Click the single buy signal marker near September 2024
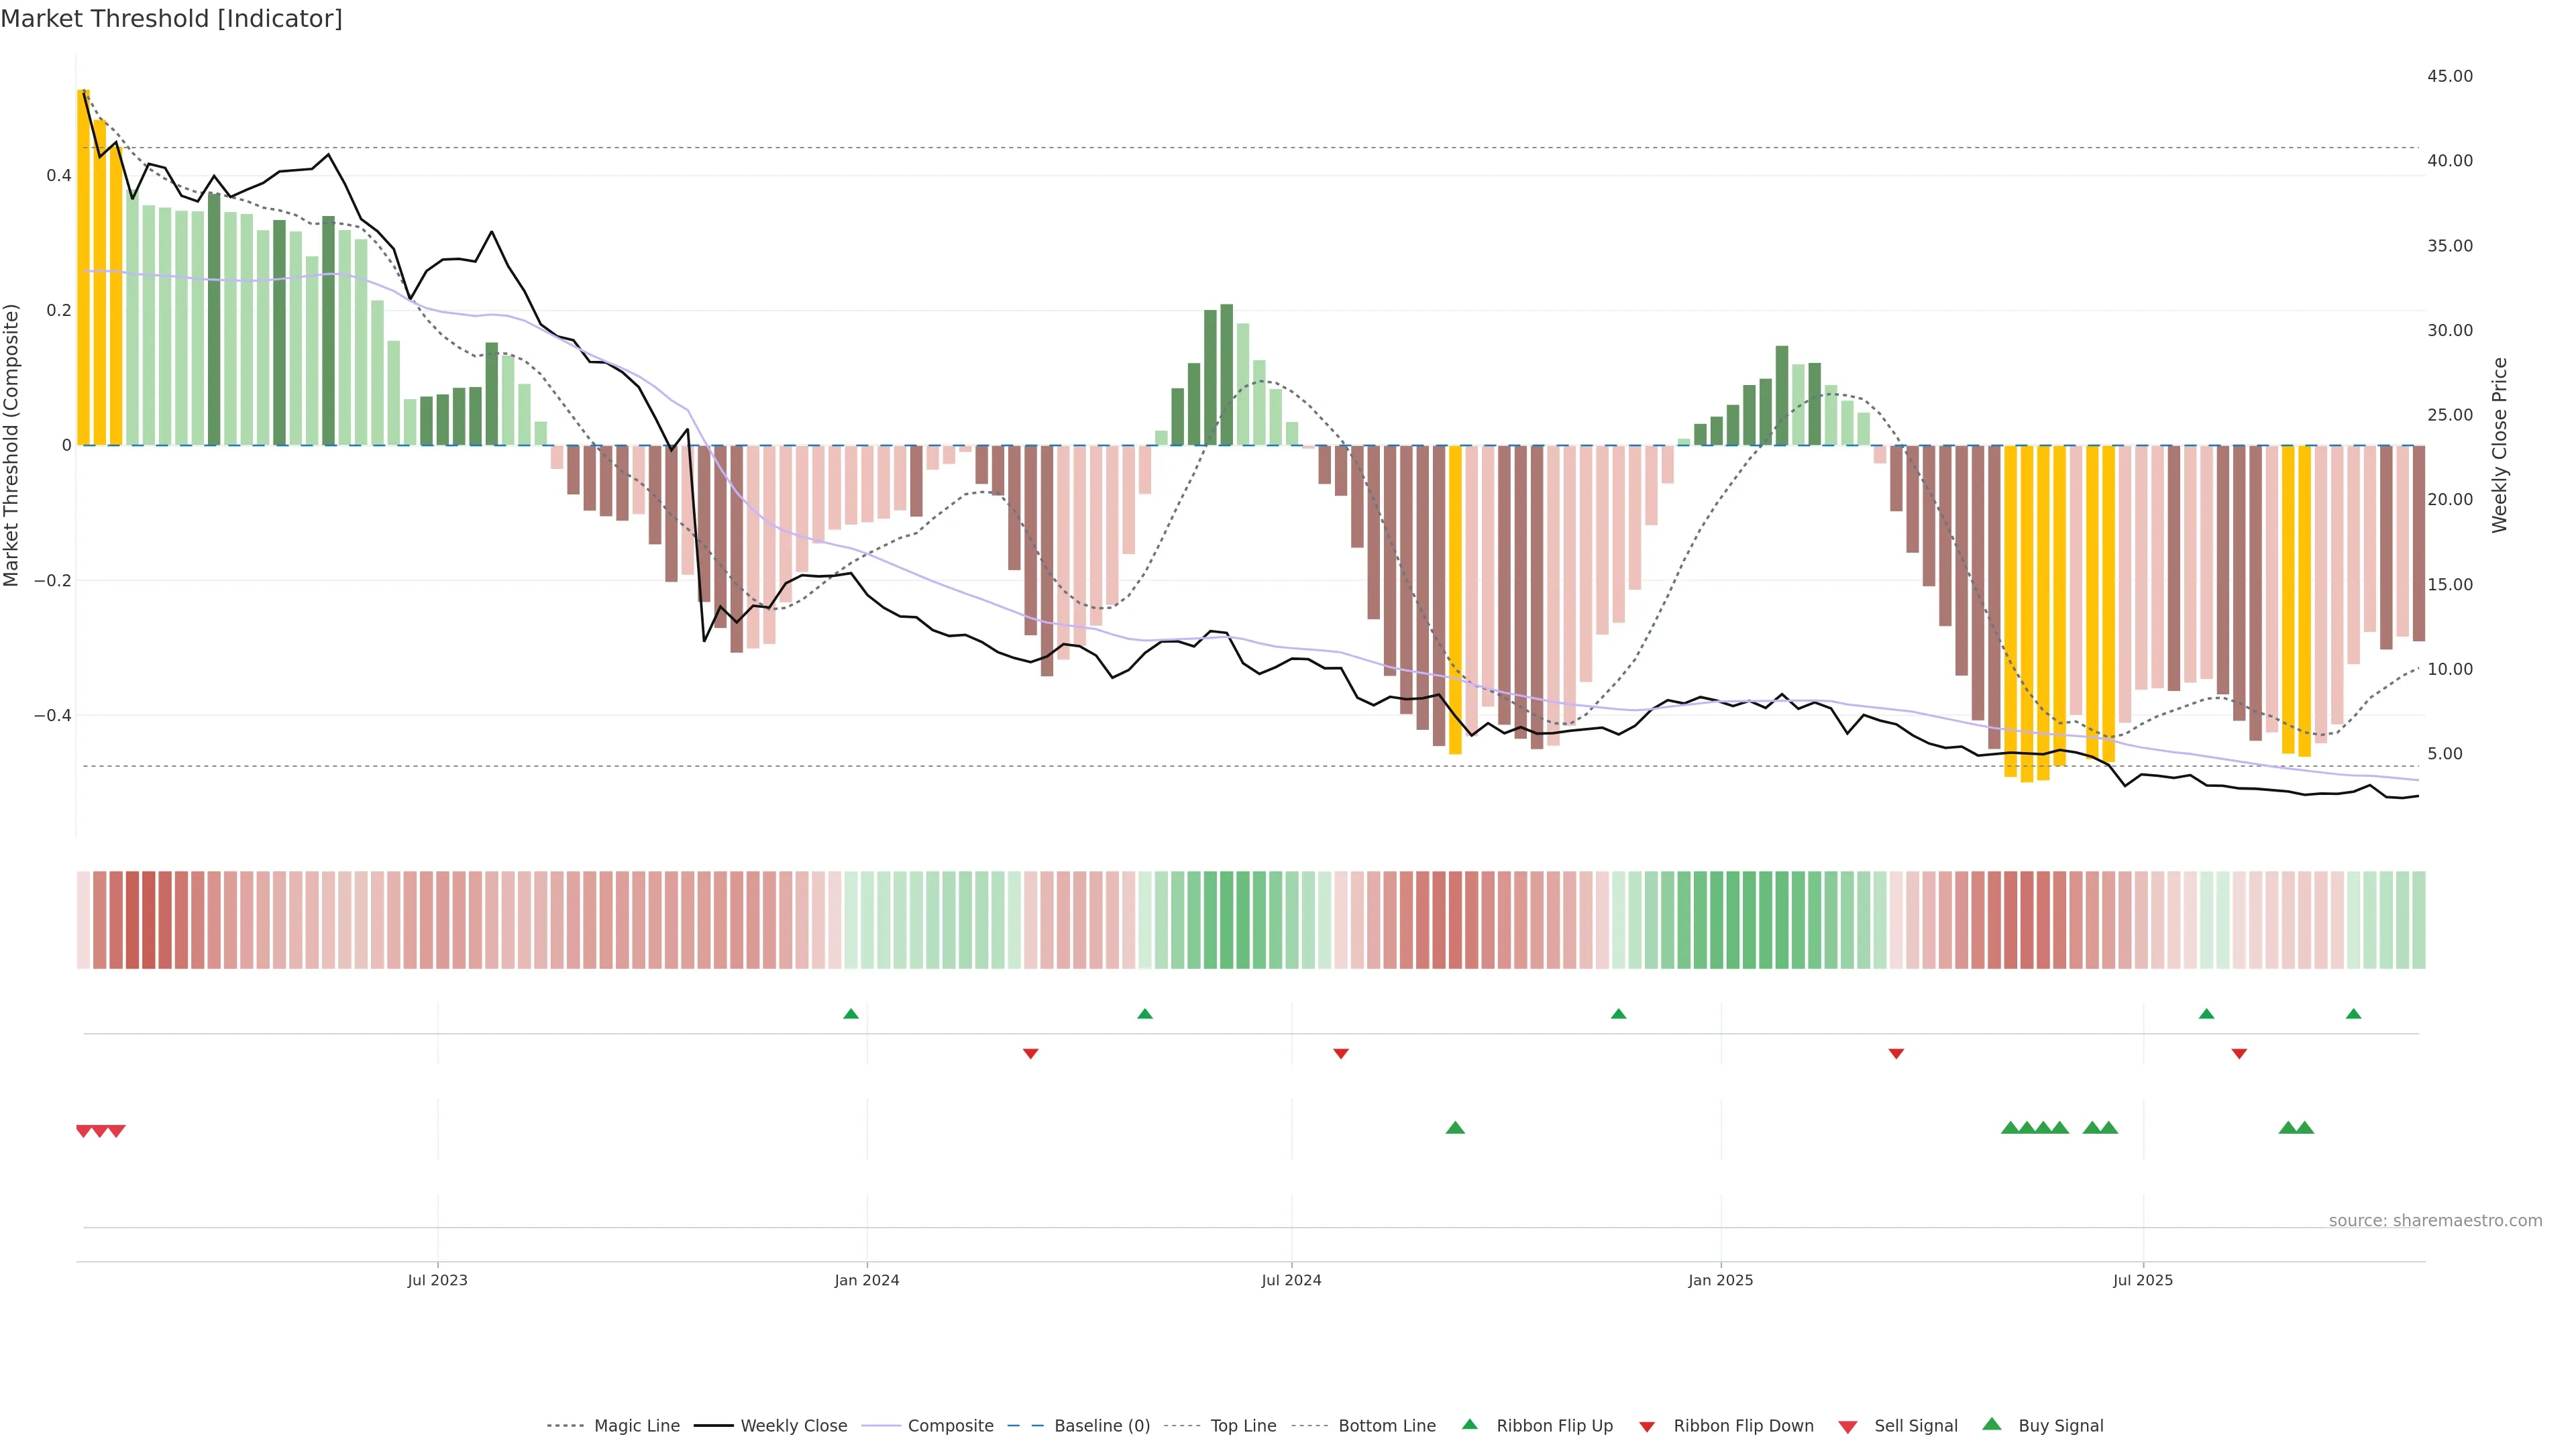2576x1449 pixels. point(1455,1128)
